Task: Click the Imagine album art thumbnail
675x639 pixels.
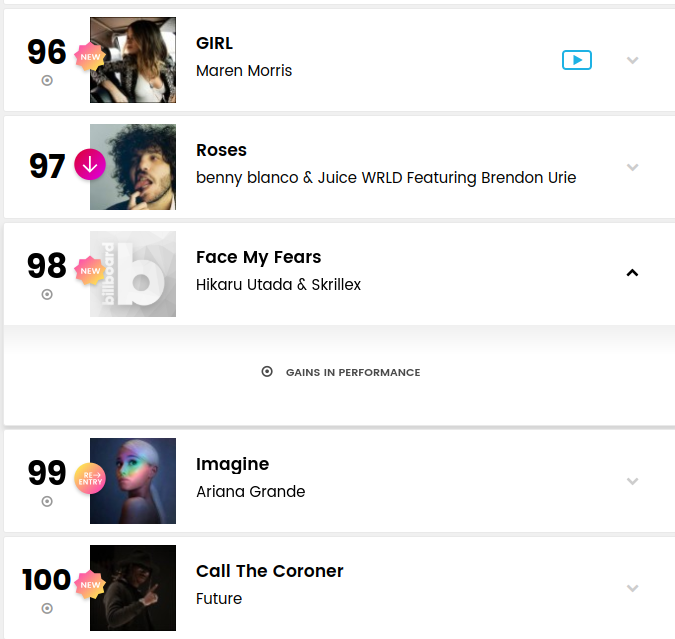Action: 133,481
